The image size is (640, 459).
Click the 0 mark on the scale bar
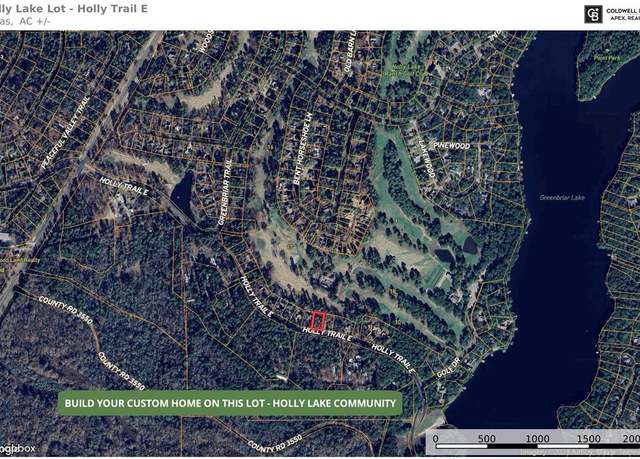pyautogui.click(x=436, y=439)
